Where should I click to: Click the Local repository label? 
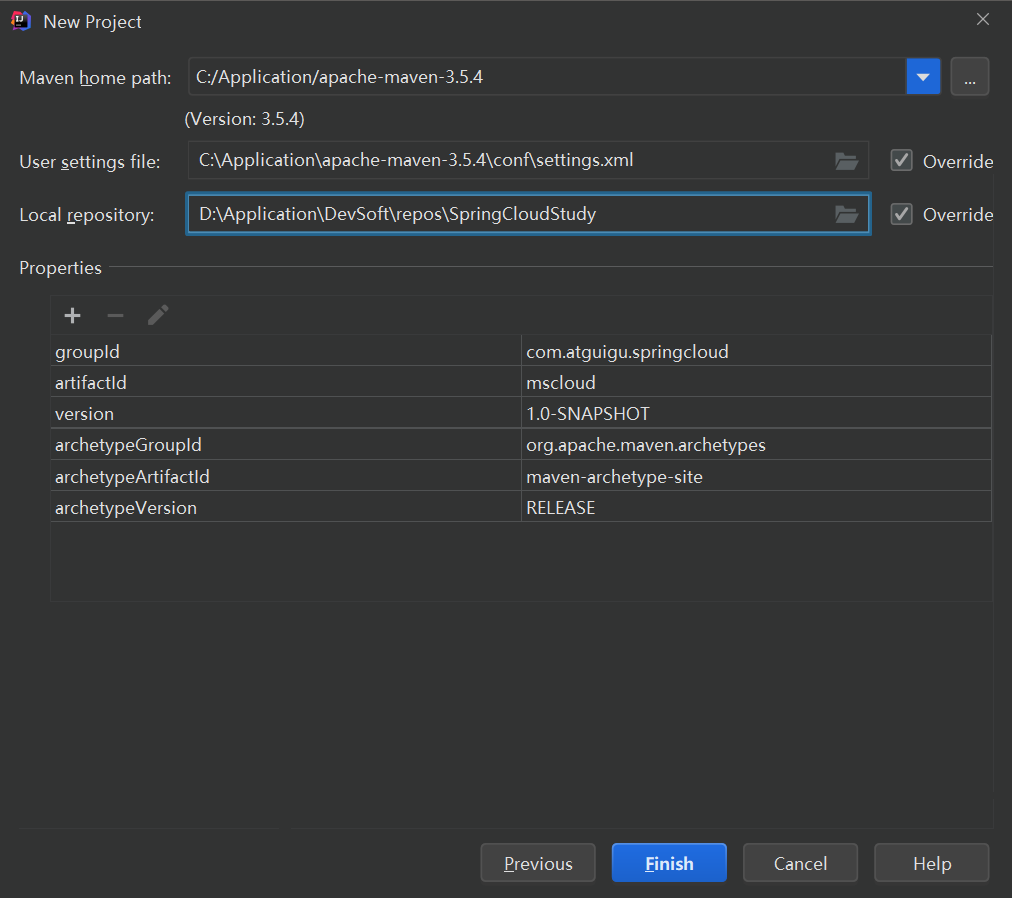coord(86,215)
